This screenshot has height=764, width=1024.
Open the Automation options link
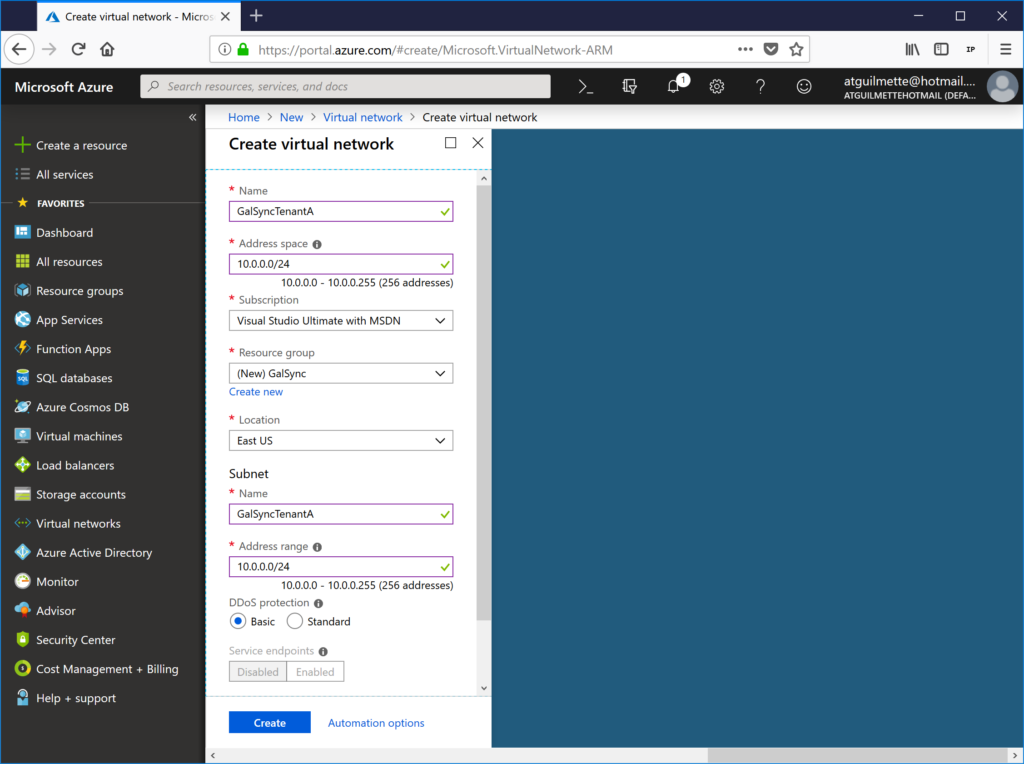tap(376, 722)
